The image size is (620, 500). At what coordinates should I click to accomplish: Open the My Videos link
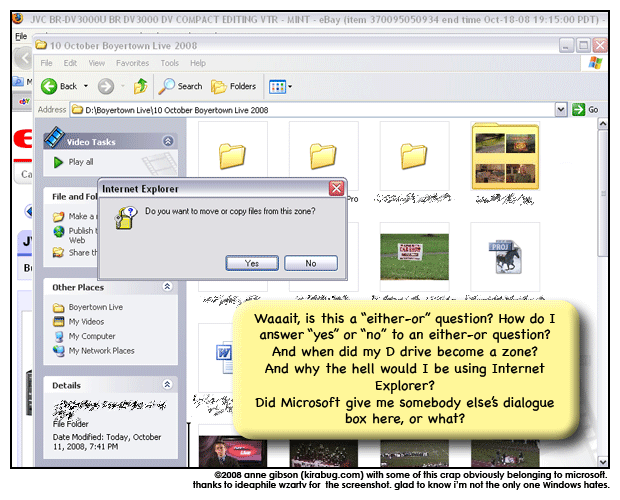point(86,322)
